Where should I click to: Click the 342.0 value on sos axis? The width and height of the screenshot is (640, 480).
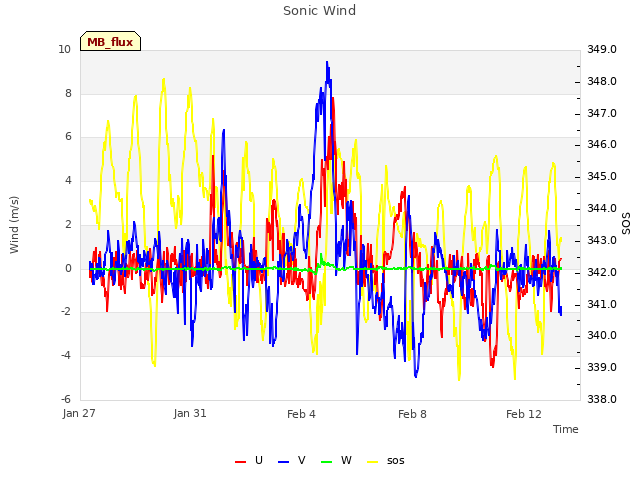(x=602, y=272)
